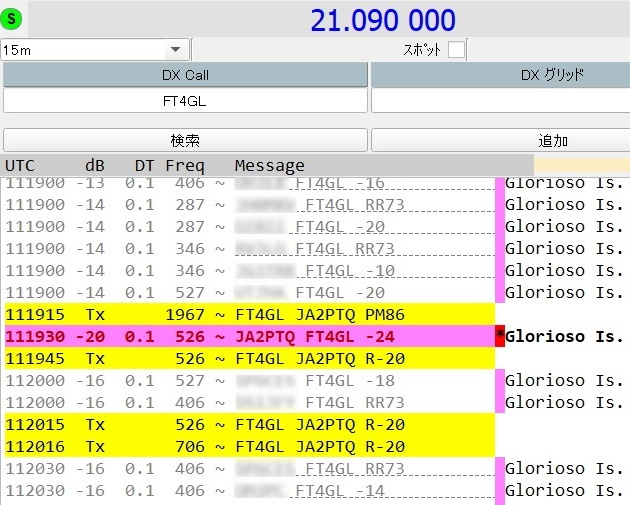
Task: Select 112030 row at 406 FT4GL -14
Action: (x=250, y=491)
